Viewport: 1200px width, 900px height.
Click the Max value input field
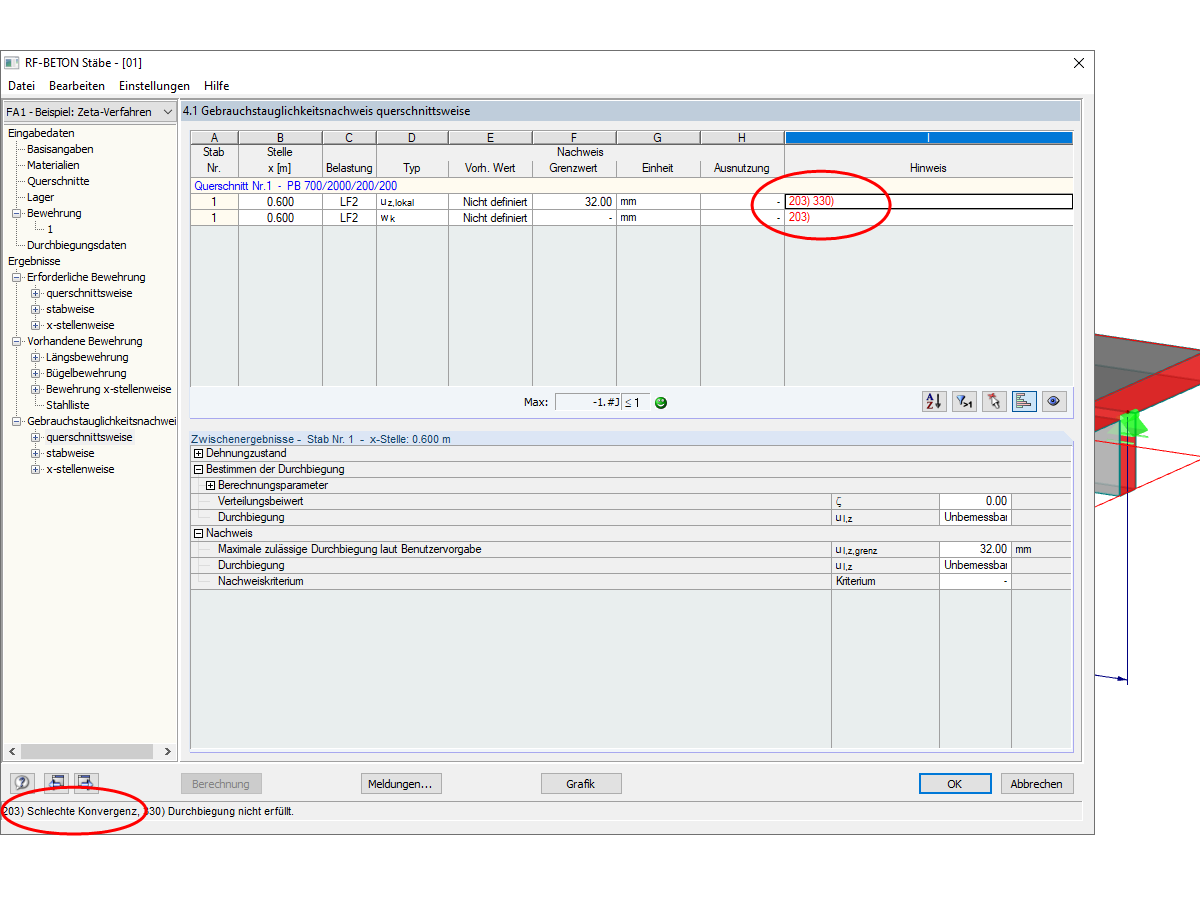click(588, 402)
